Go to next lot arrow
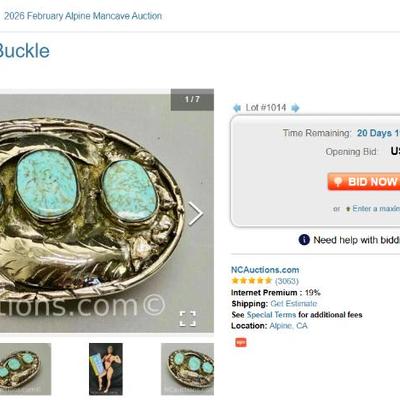 295,108
